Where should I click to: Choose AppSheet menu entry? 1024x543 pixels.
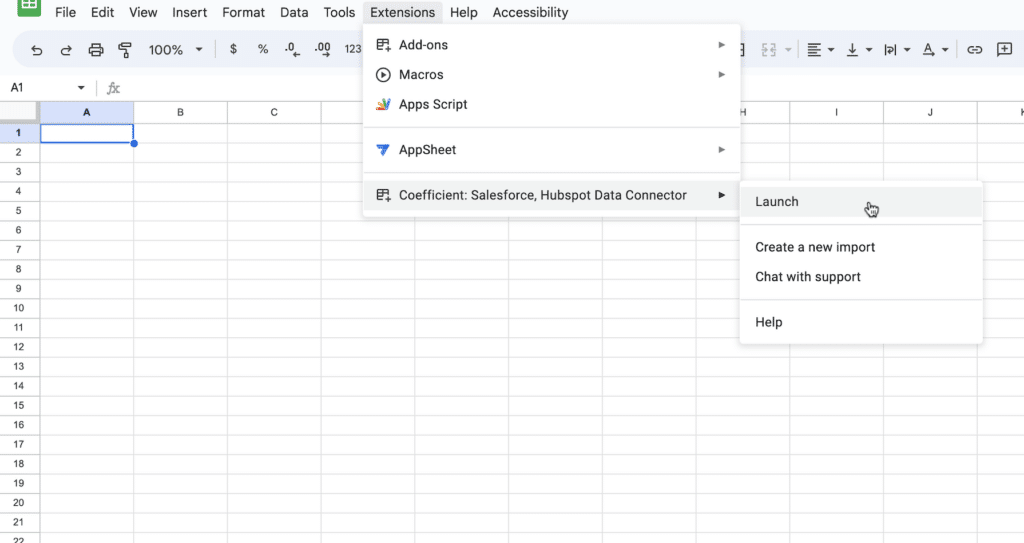tap(552, 150)
